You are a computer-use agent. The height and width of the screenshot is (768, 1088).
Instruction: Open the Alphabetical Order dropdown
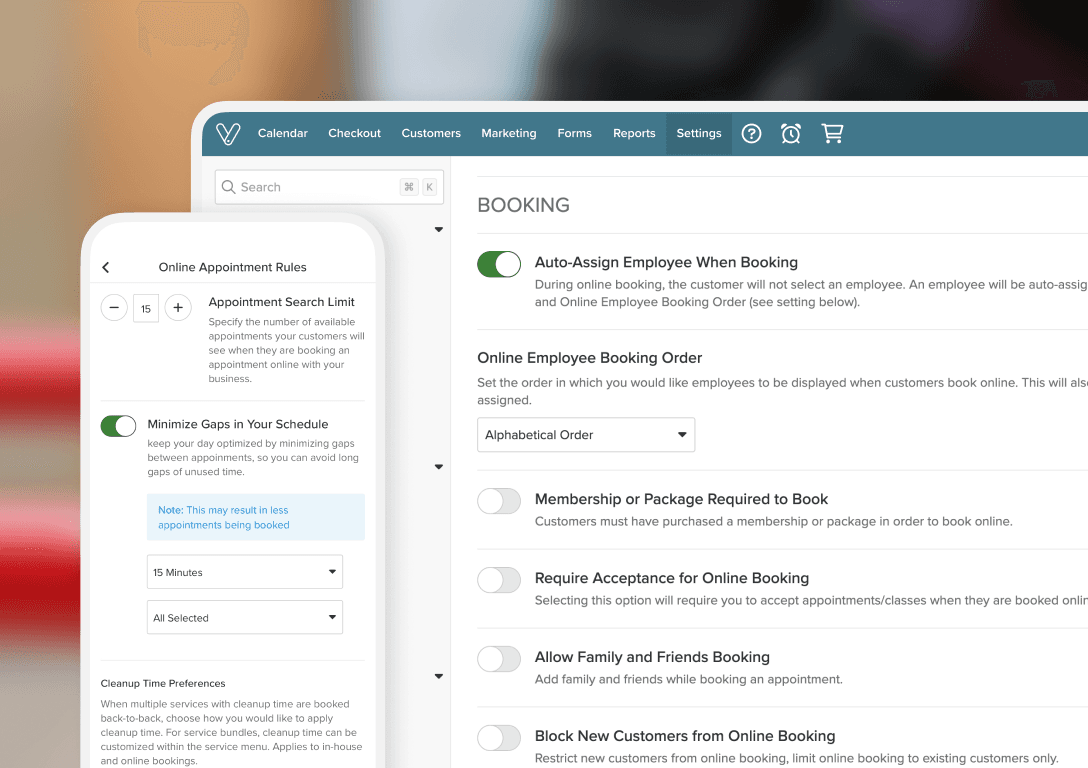pyautogui.click(x=586, y=435)
